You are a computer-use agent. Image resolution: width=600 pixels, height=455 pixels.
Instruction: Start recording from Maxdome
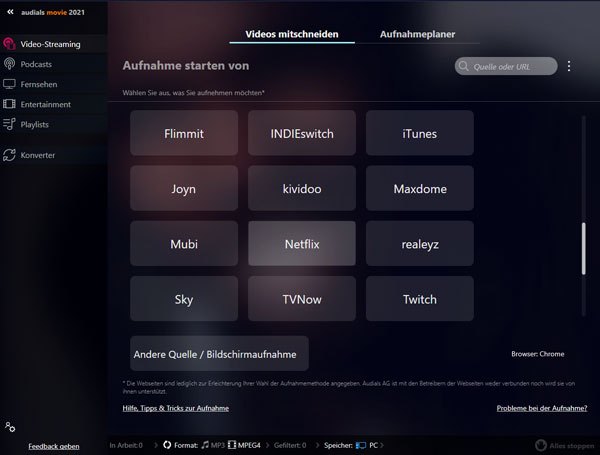(x=420, y=188)
